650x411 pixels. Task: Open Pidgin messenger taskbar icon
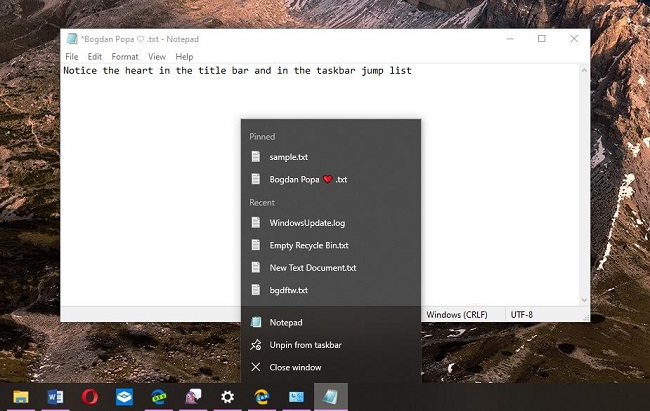[x=193, y=397]
